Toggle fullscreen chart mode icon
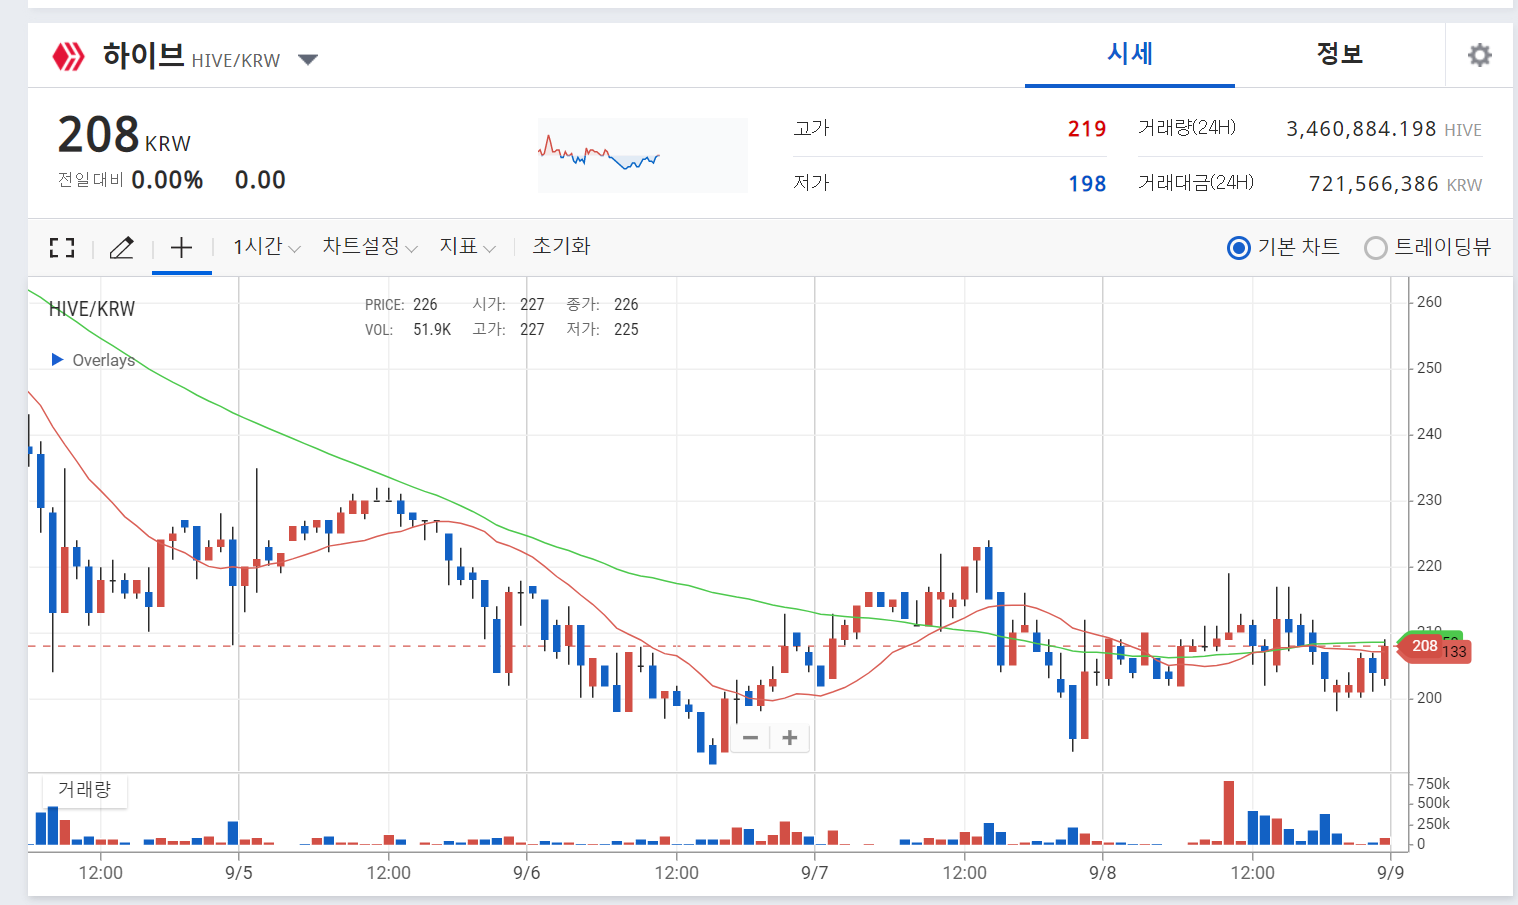 [62, 247]
